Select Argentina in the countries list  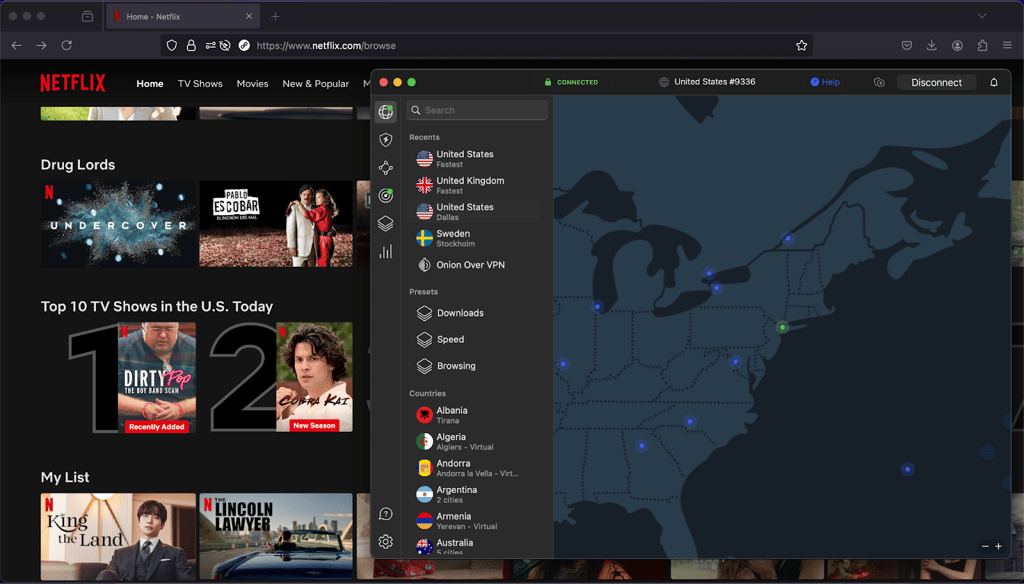[x=474, y=495]
